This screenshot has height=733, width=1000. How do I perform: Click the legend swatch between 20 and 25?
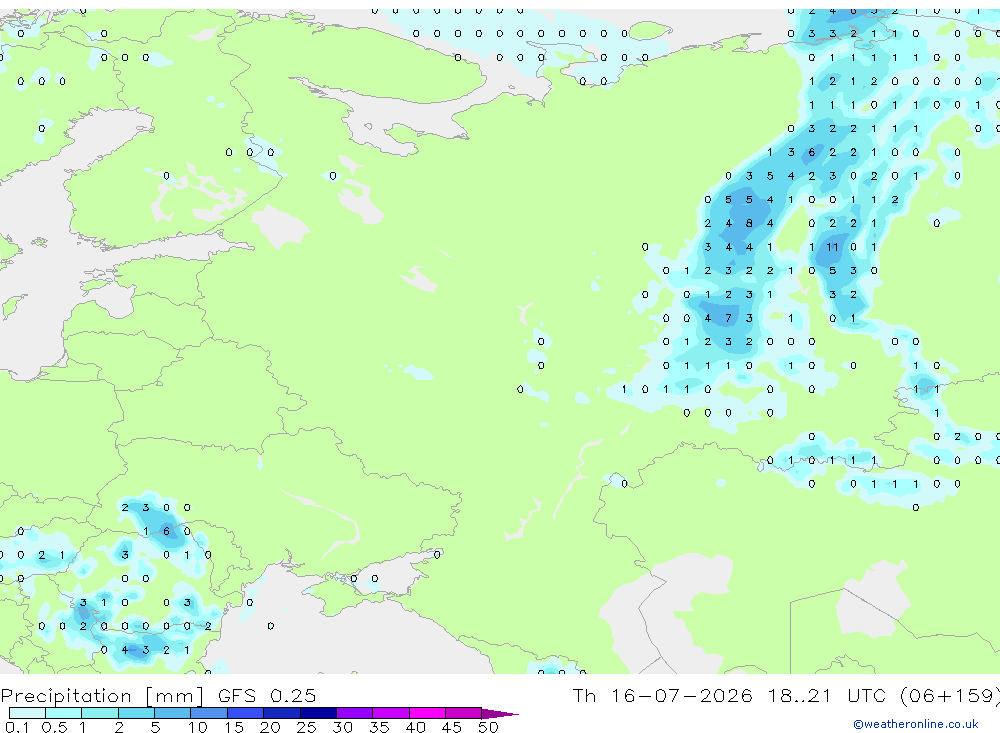pos(282,713)
